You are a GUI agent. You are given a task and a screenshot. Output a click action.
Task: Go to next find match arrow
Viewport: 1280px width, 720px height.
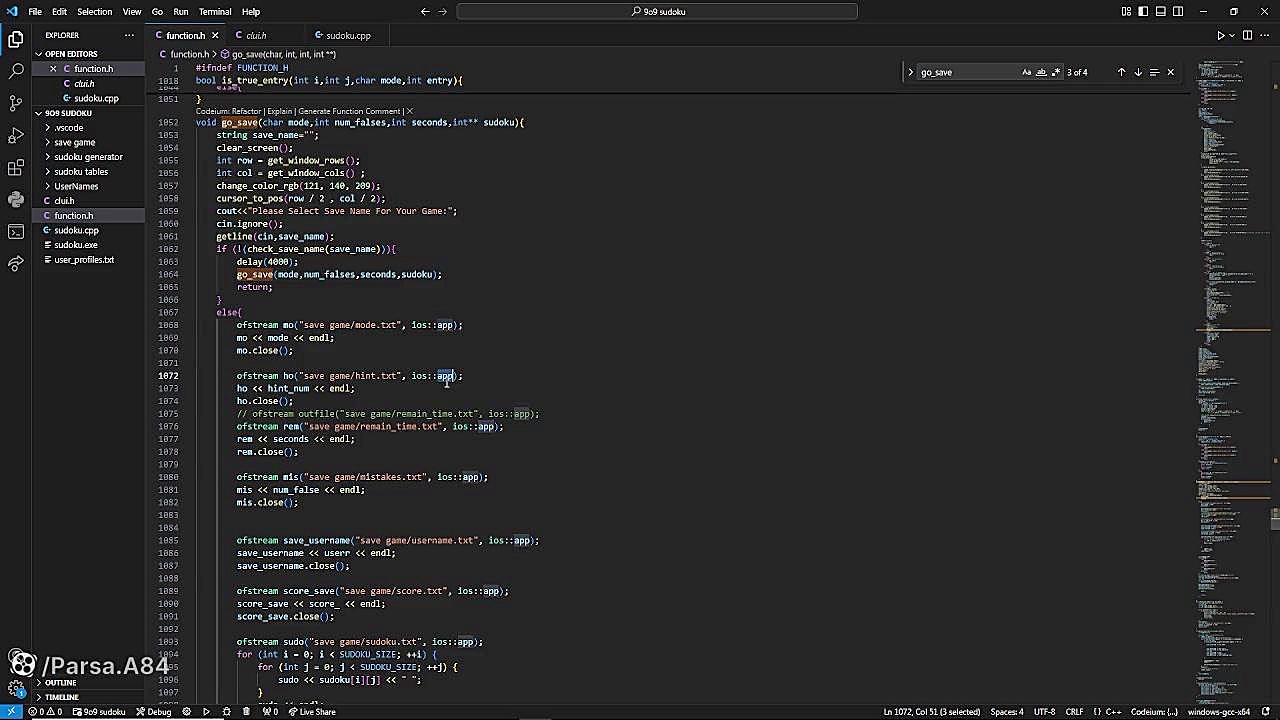pos(1138,72)
